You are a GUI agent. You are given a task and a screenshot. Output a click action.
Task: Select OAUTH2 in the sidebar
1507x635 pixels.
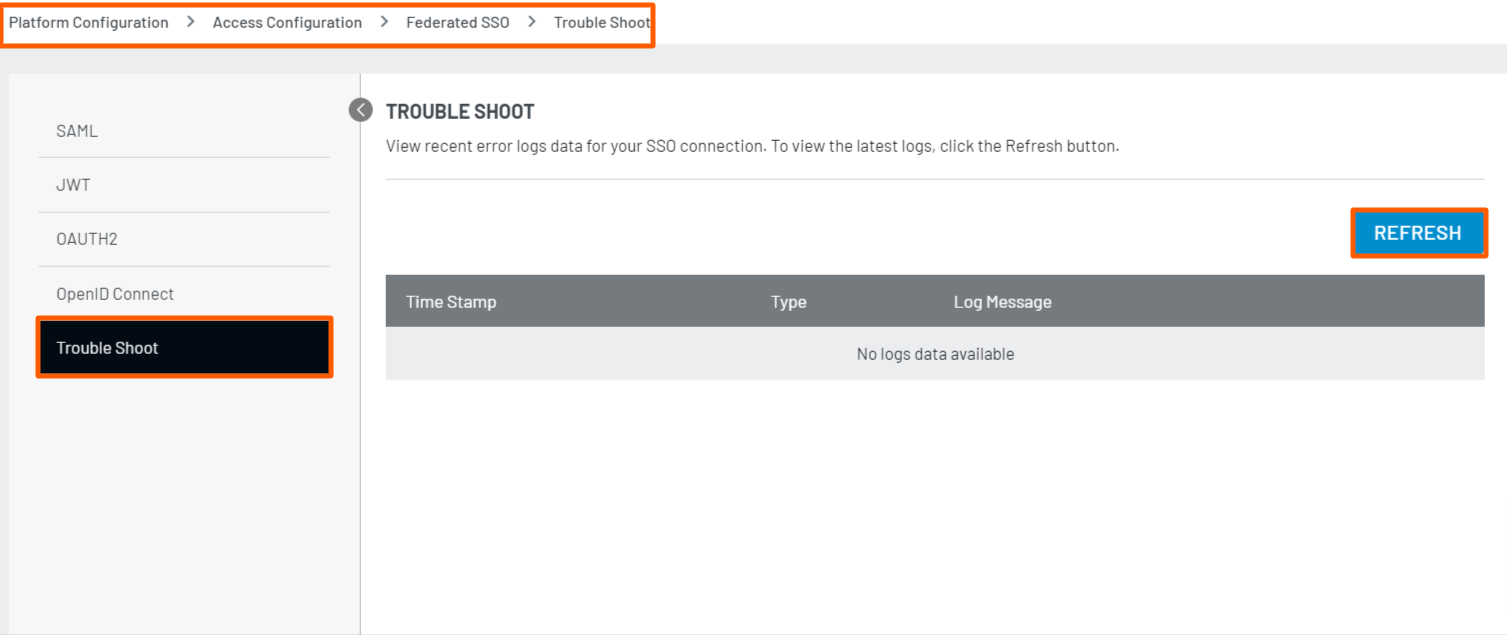[87, 240]
